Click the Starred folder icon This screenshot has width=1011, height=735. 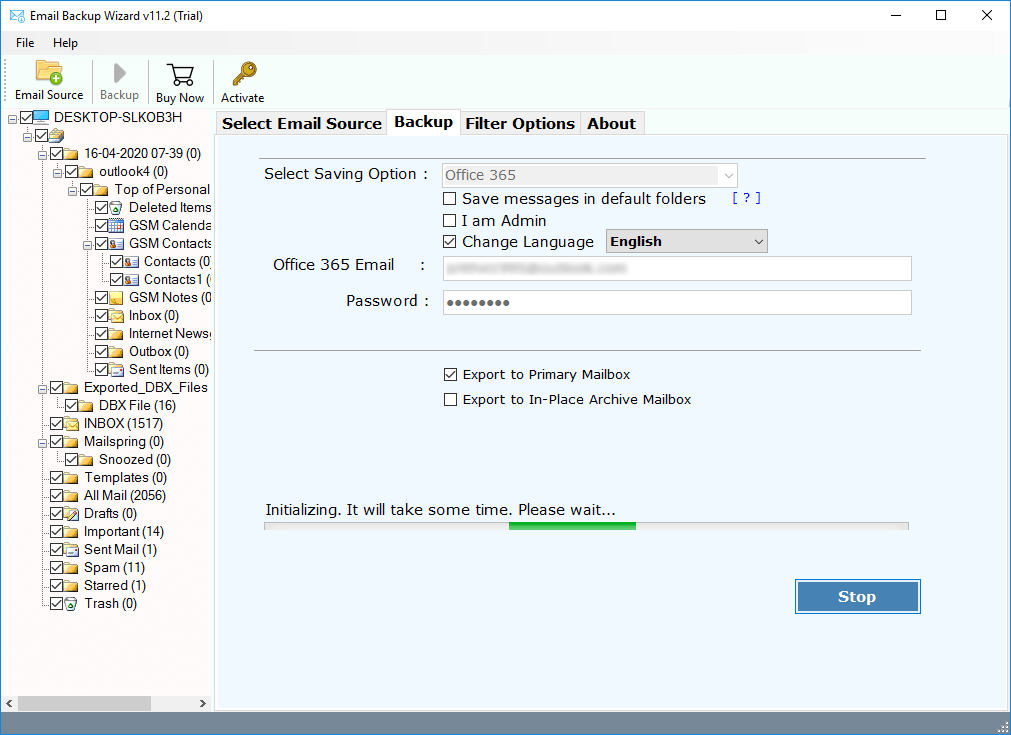(71, 586)
